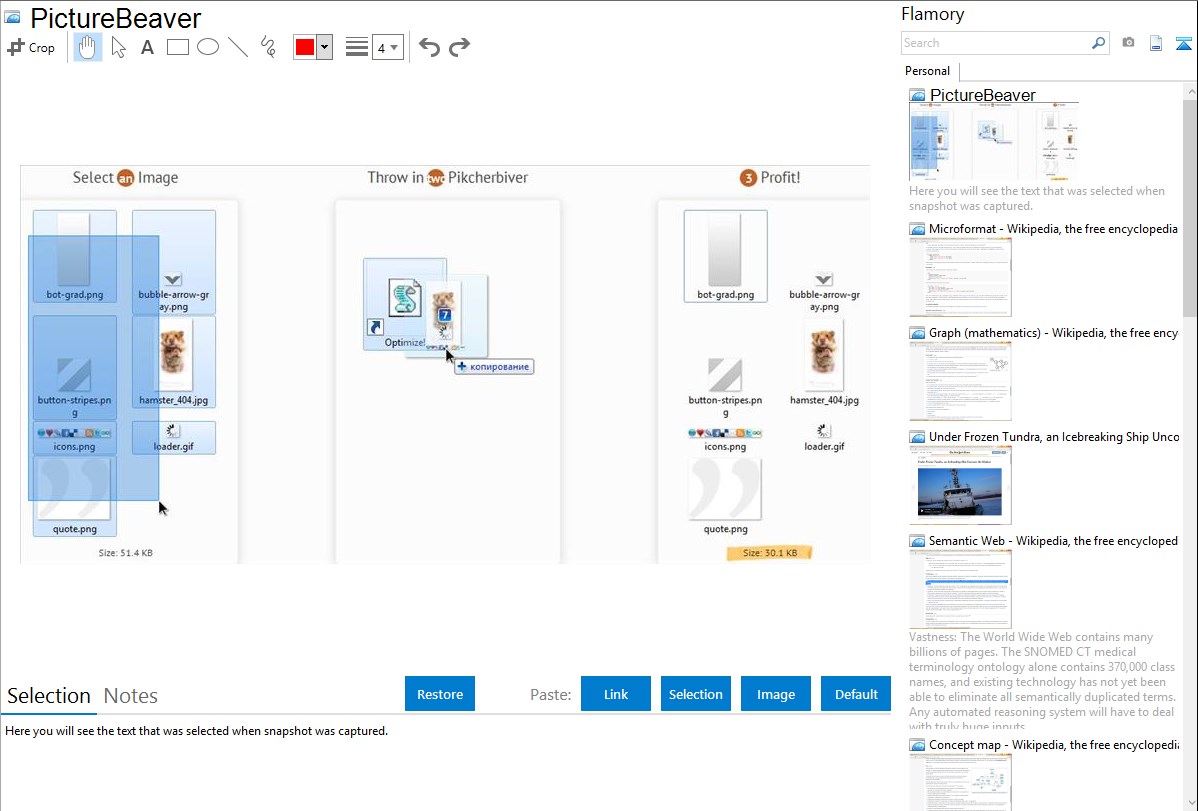This screenshot has height=811, width=1198.
Task: Click the red color swatch
Action: [x=305, y=47]
